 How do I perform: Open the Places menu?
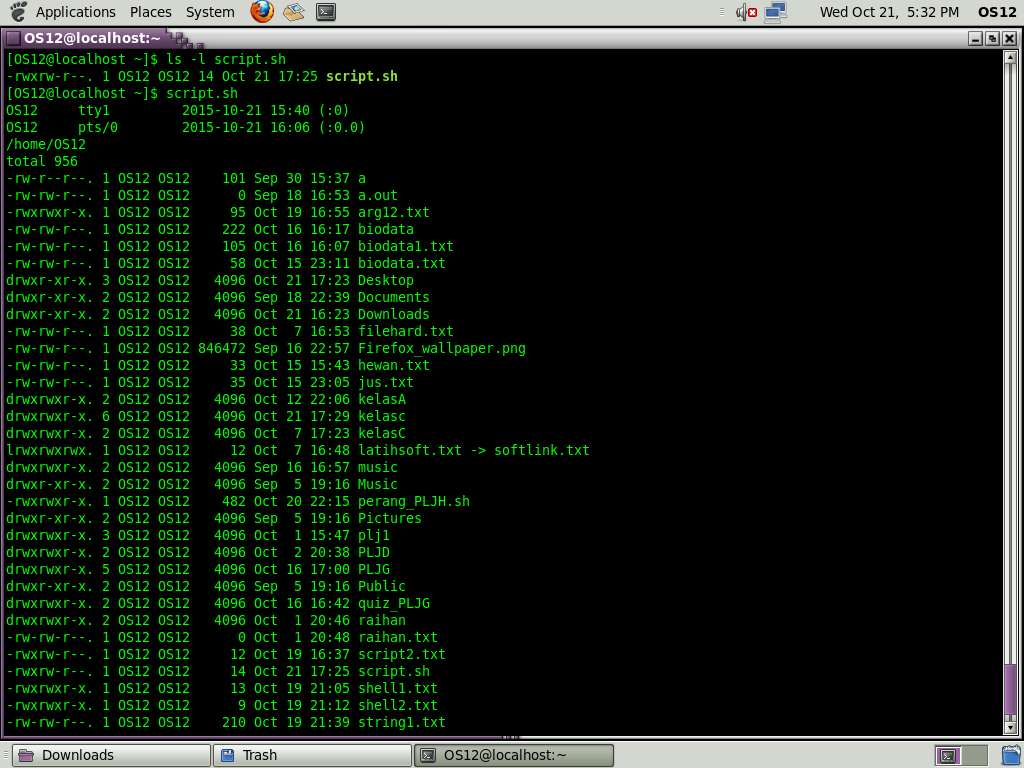pos(150,11)
